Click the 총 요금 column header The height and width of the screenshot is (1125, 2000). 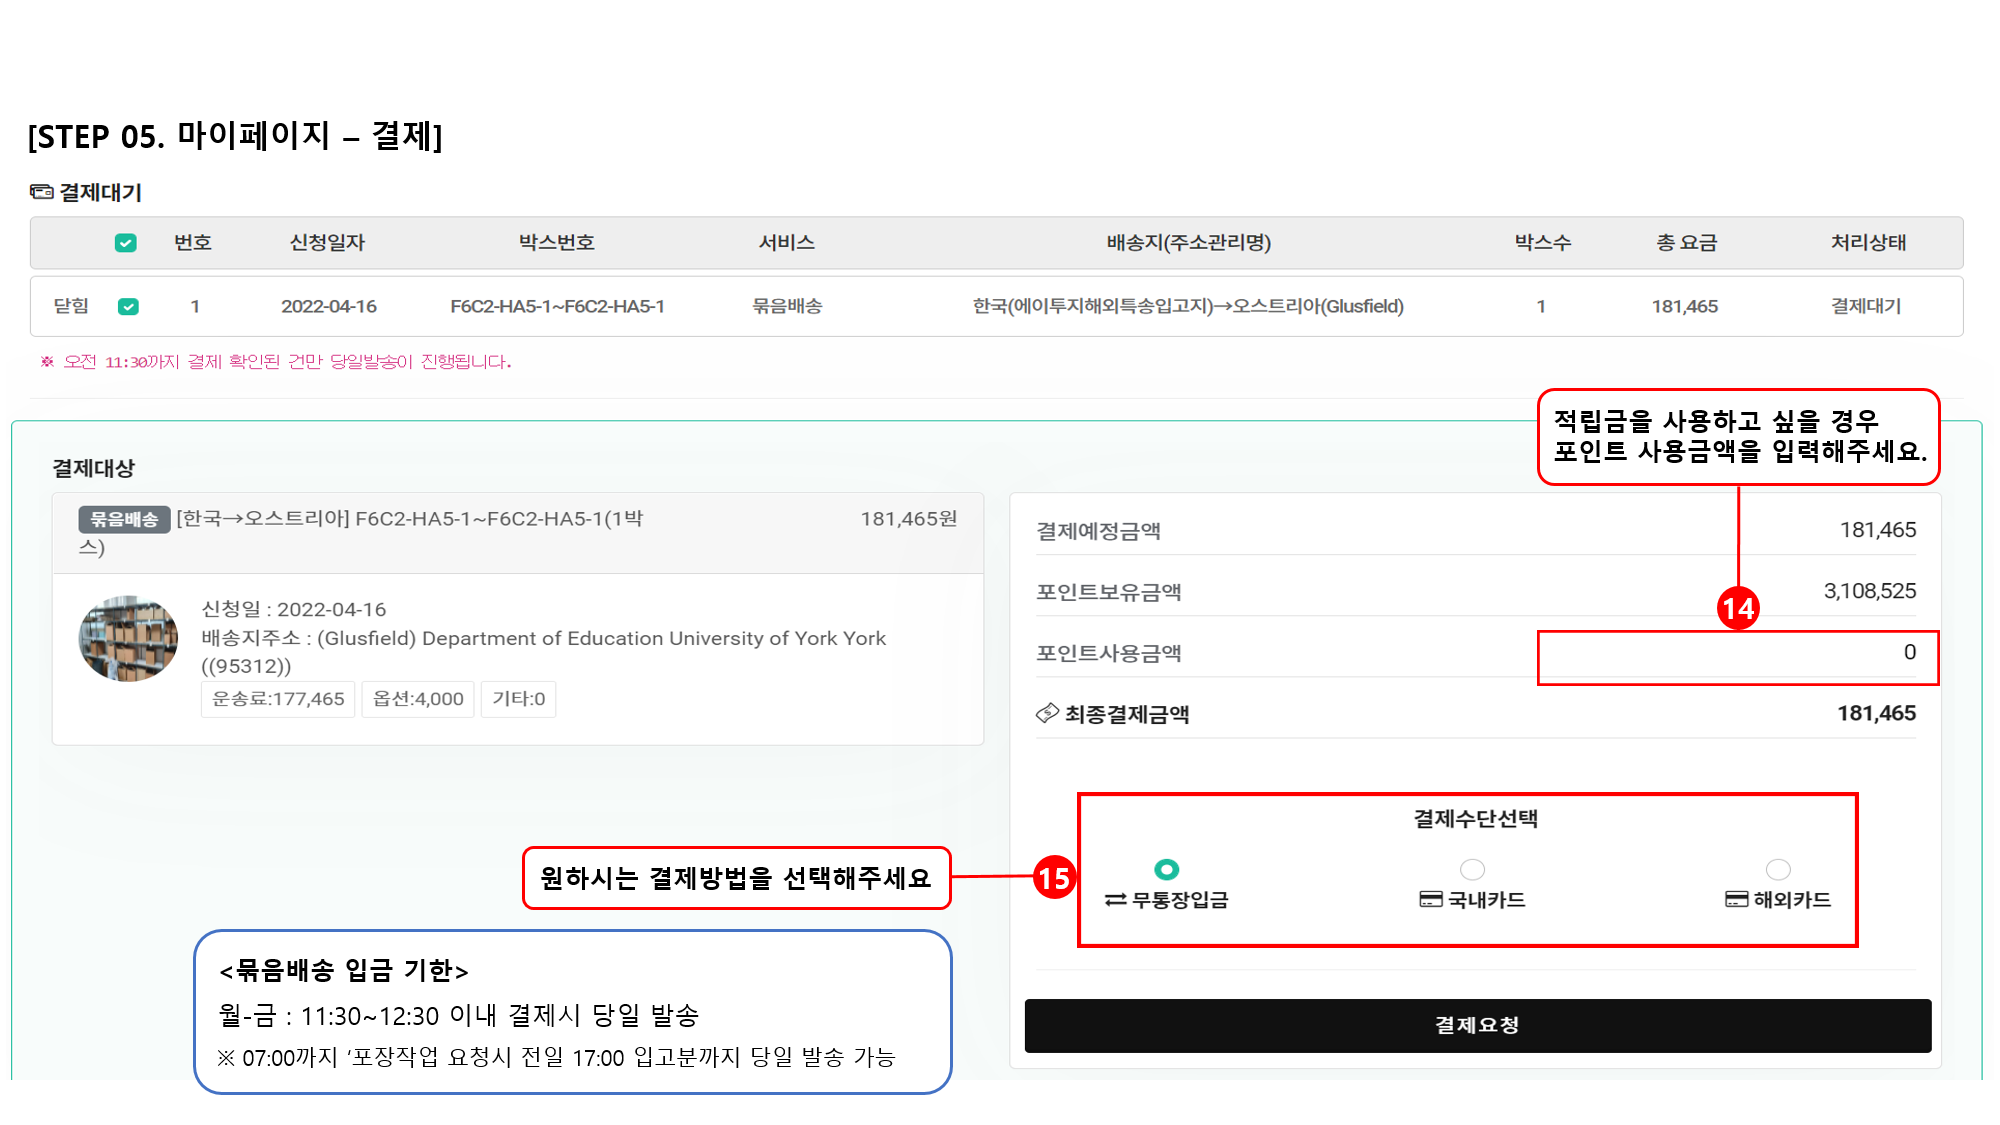[x=1686, y=243]
